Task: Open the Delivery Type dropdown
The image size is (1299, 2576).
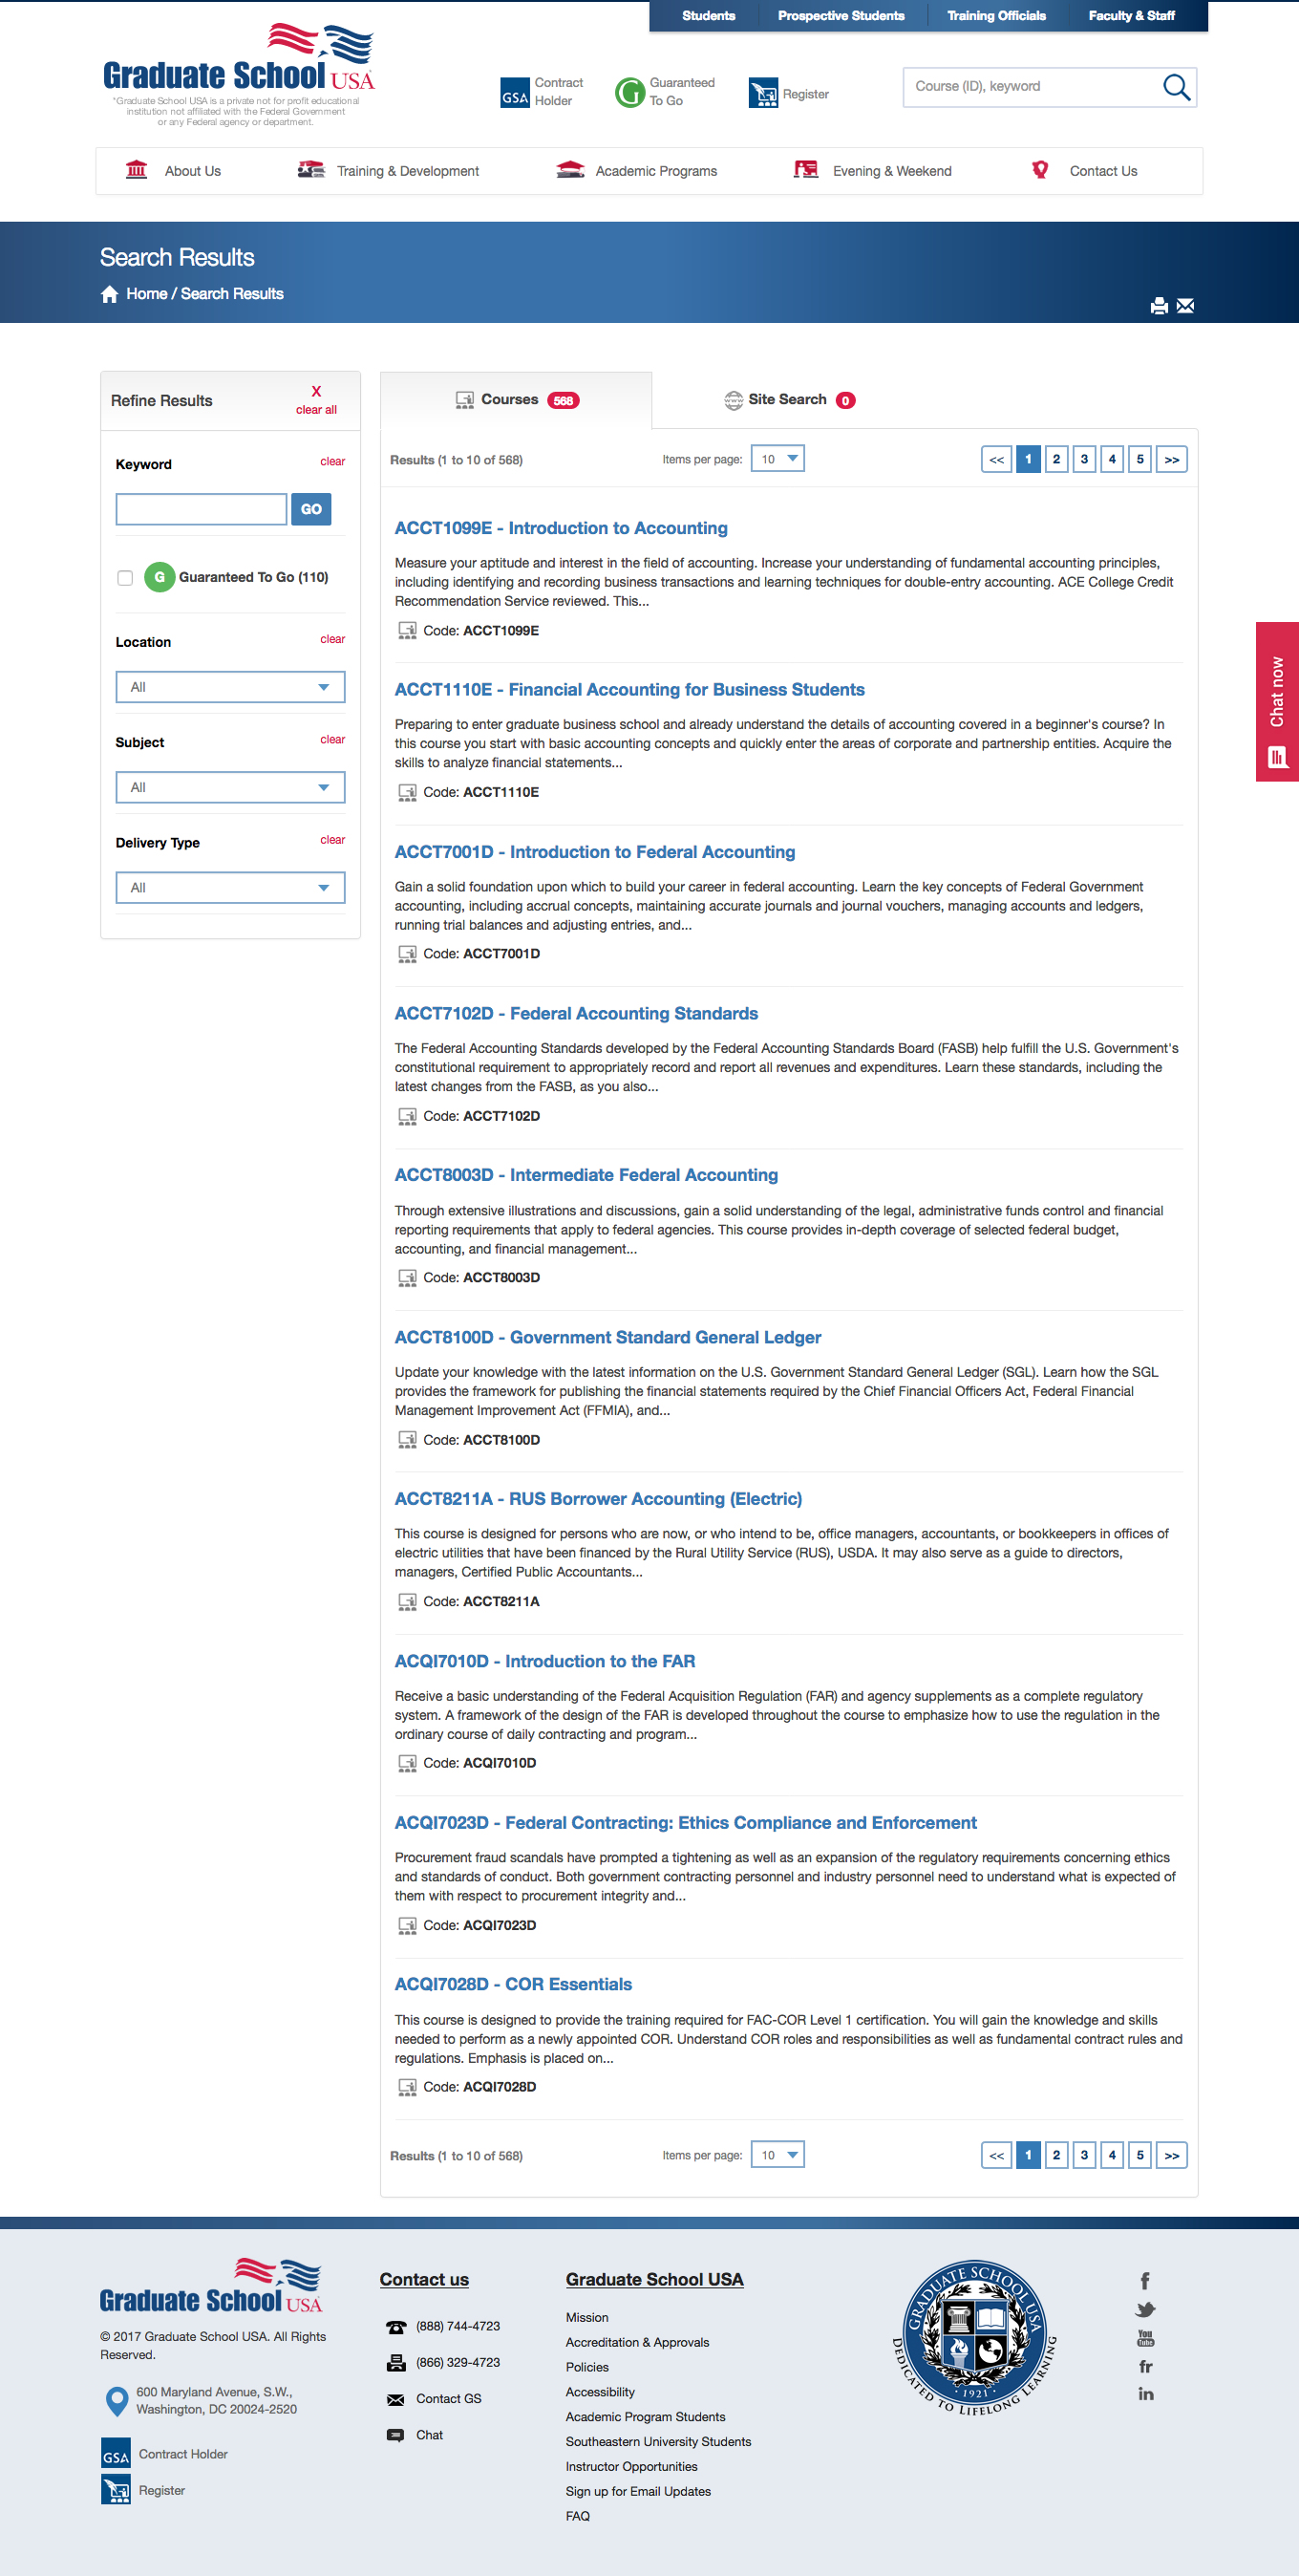Action: pyautogui.click(x=230, y=887)
